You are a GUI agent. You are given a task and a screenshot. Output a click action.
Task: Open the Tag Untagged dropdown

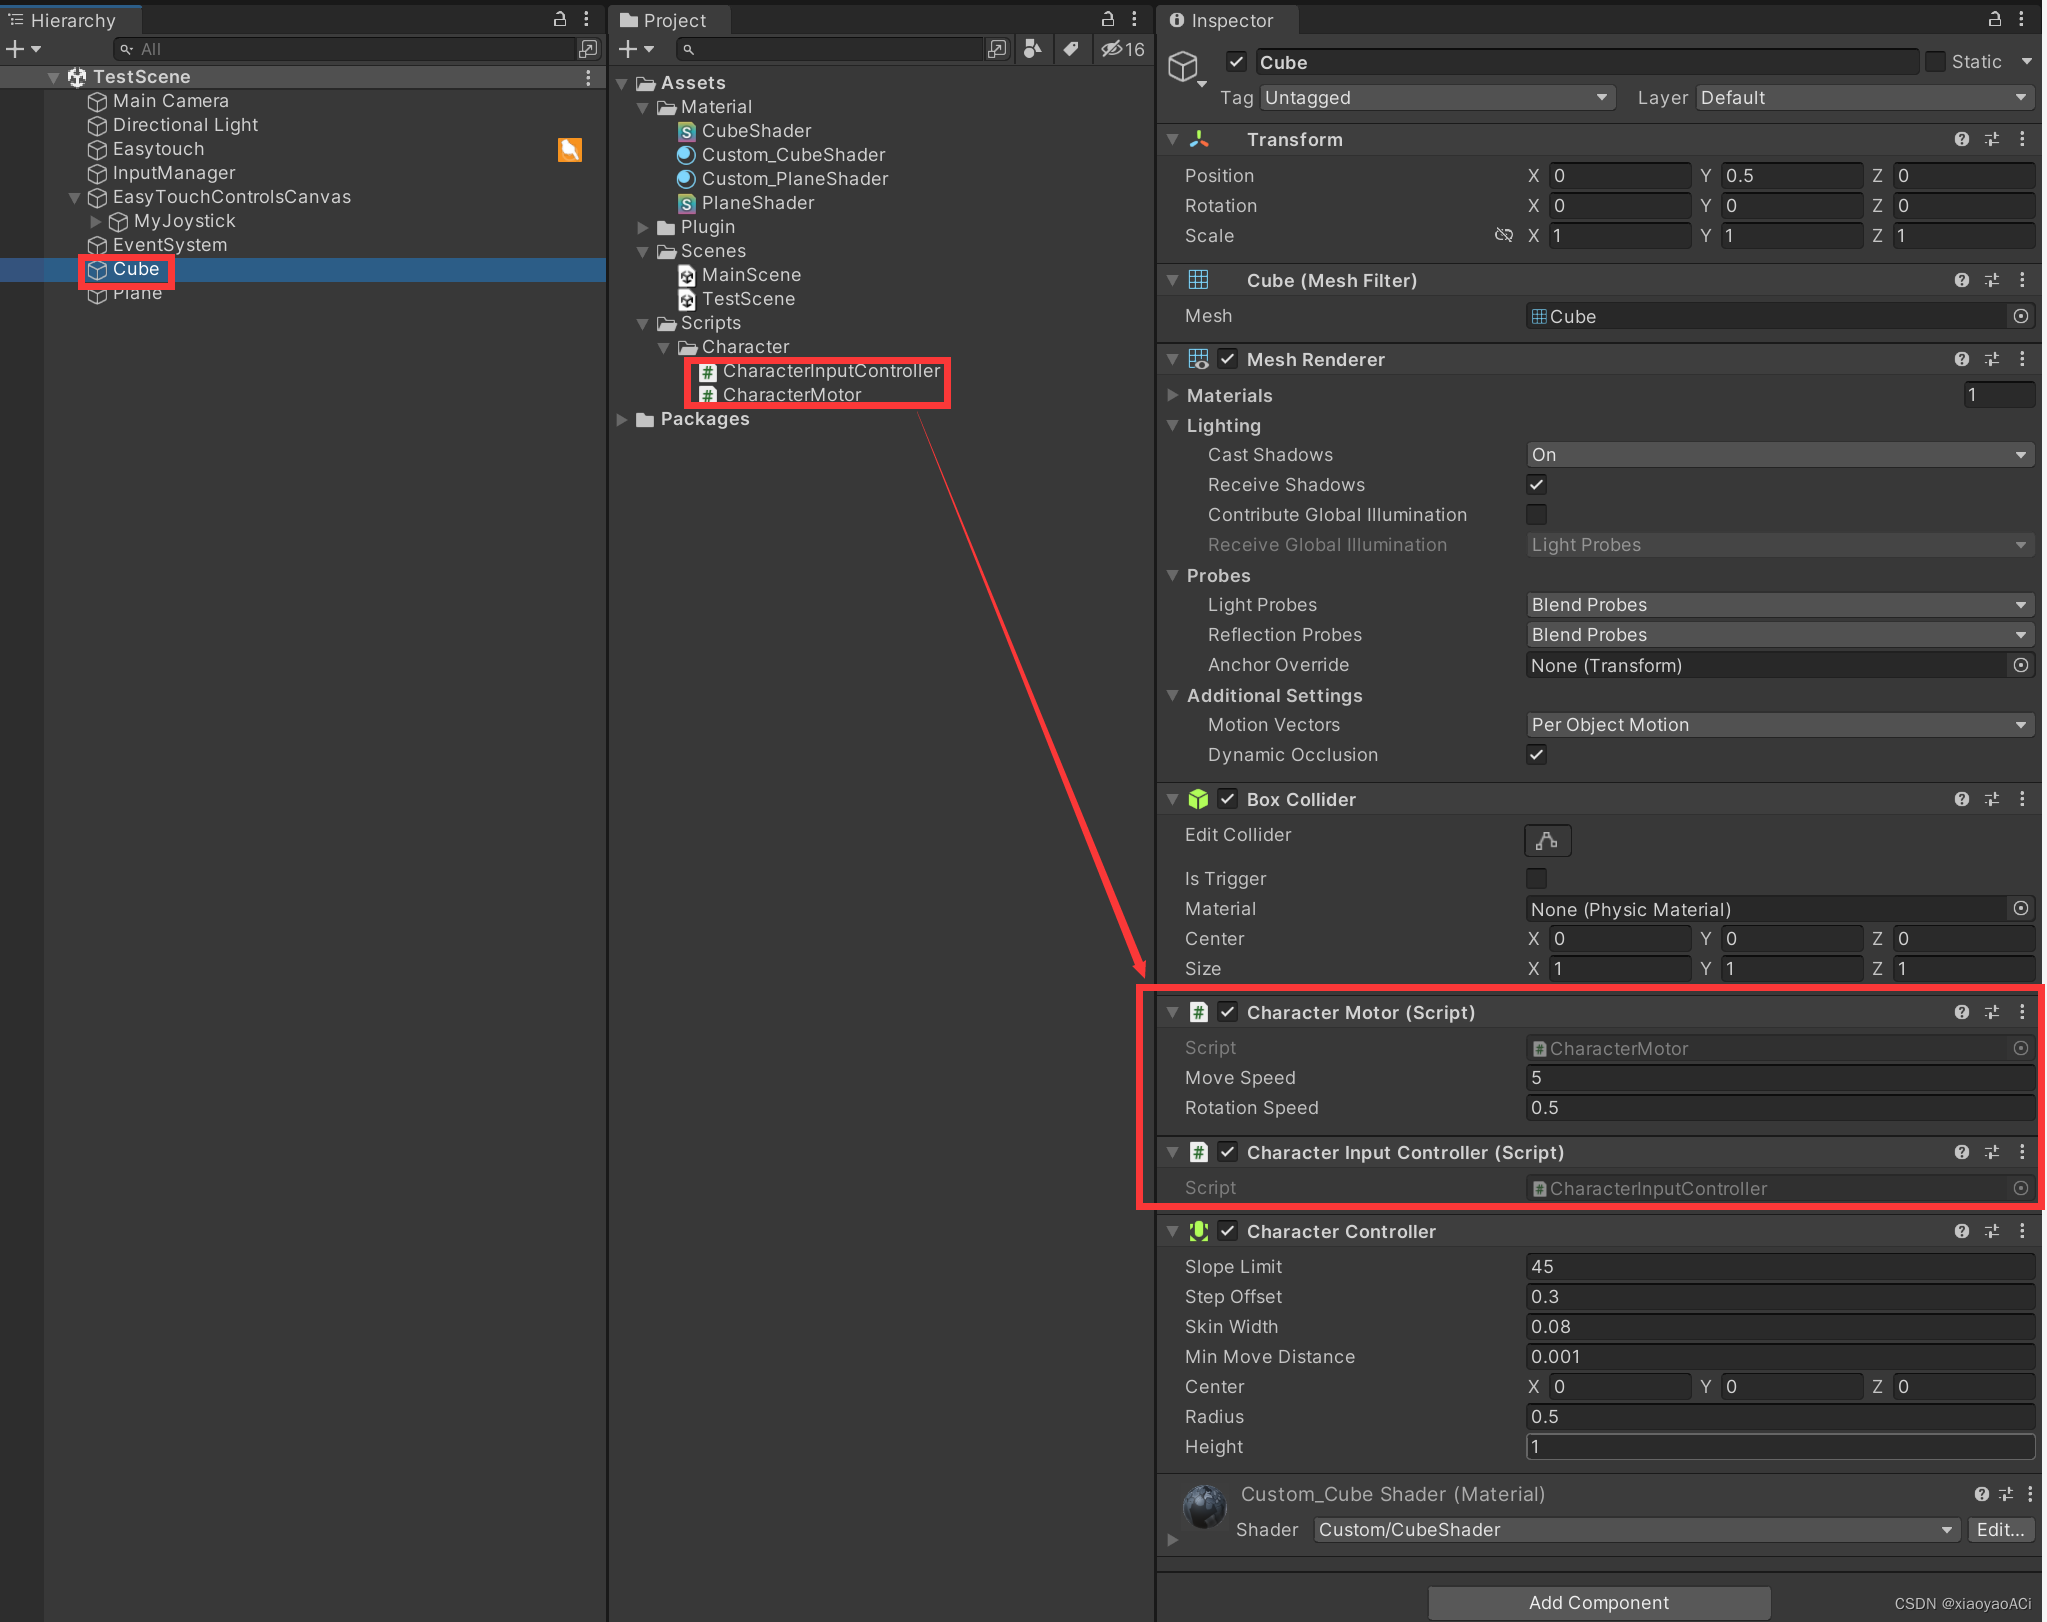[1437, 98]
